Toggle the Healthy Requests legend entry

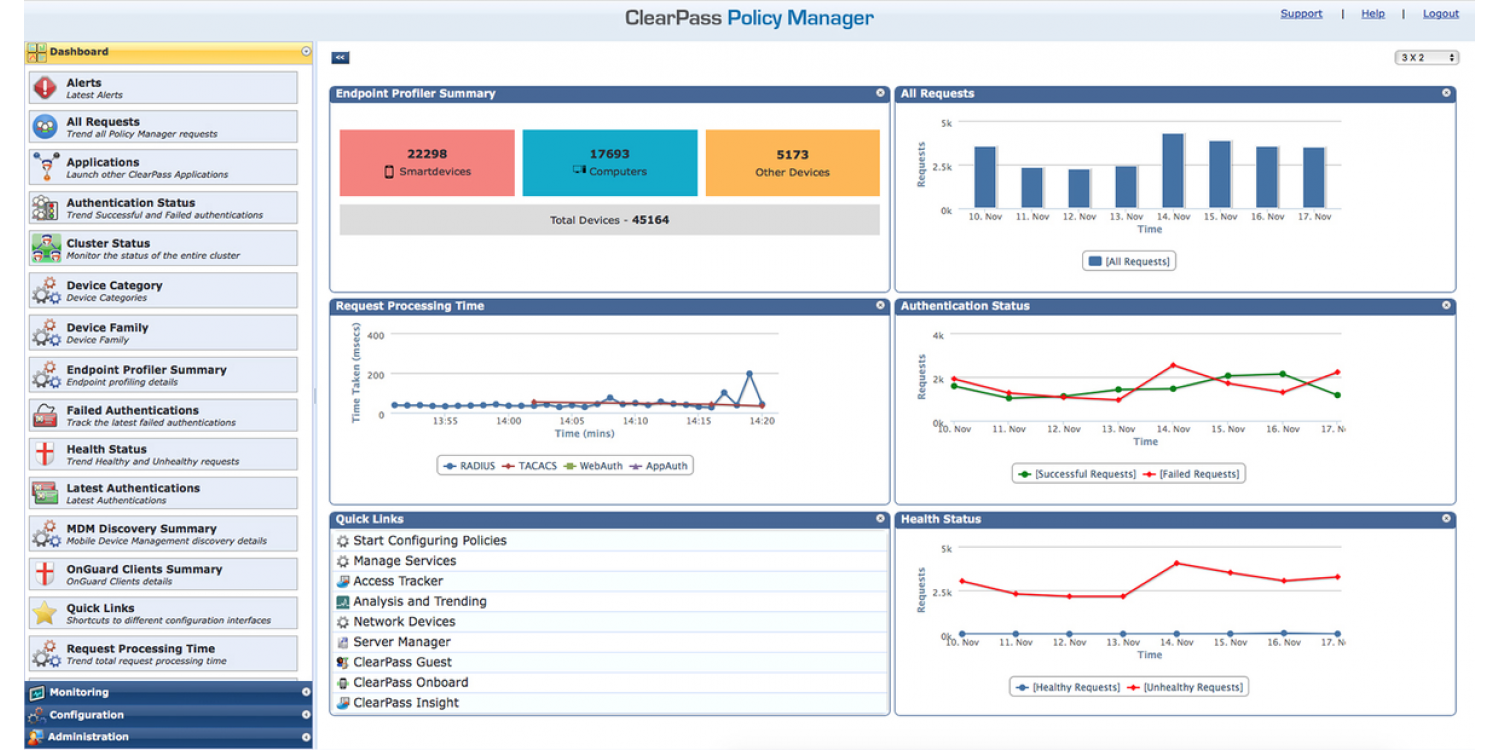(1066, 687)
